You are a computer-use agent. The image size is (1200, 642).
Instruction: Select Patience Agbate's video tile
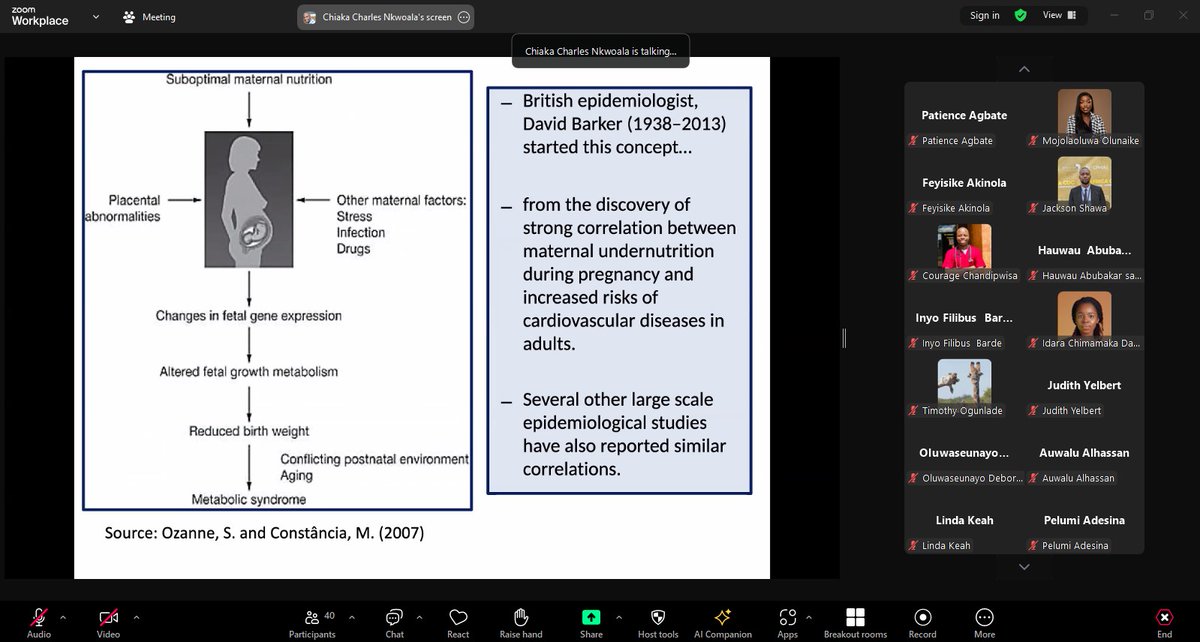964,118
